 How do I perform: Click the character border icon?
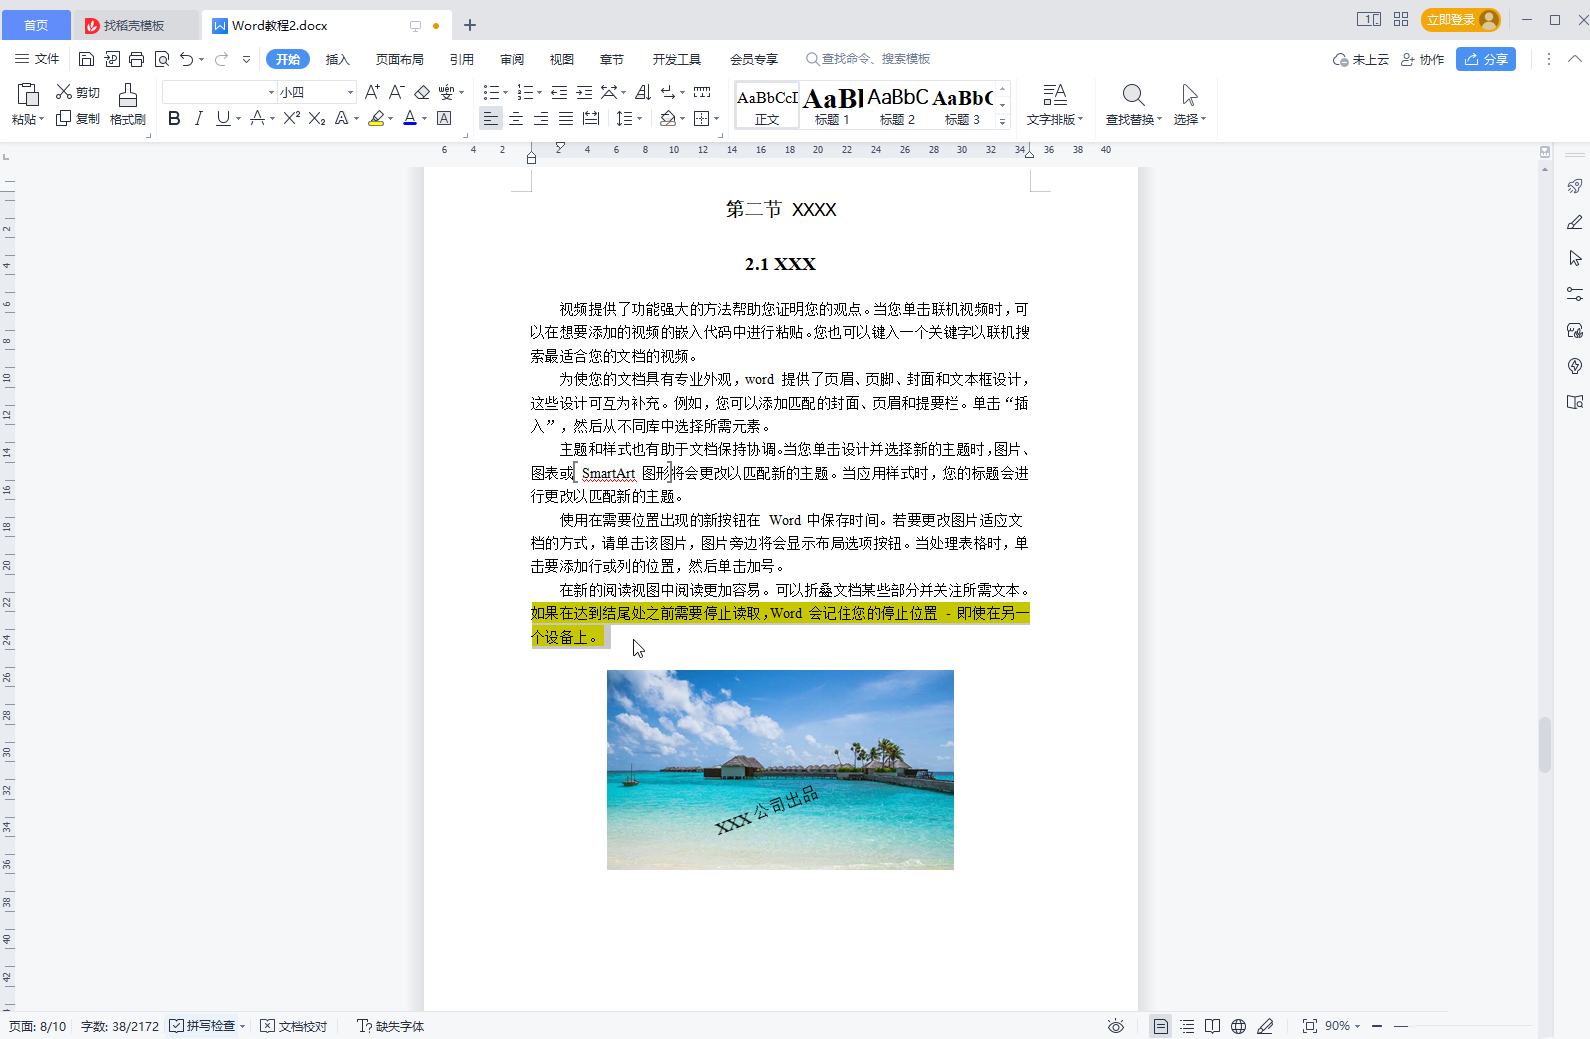(x=445, y=118)
